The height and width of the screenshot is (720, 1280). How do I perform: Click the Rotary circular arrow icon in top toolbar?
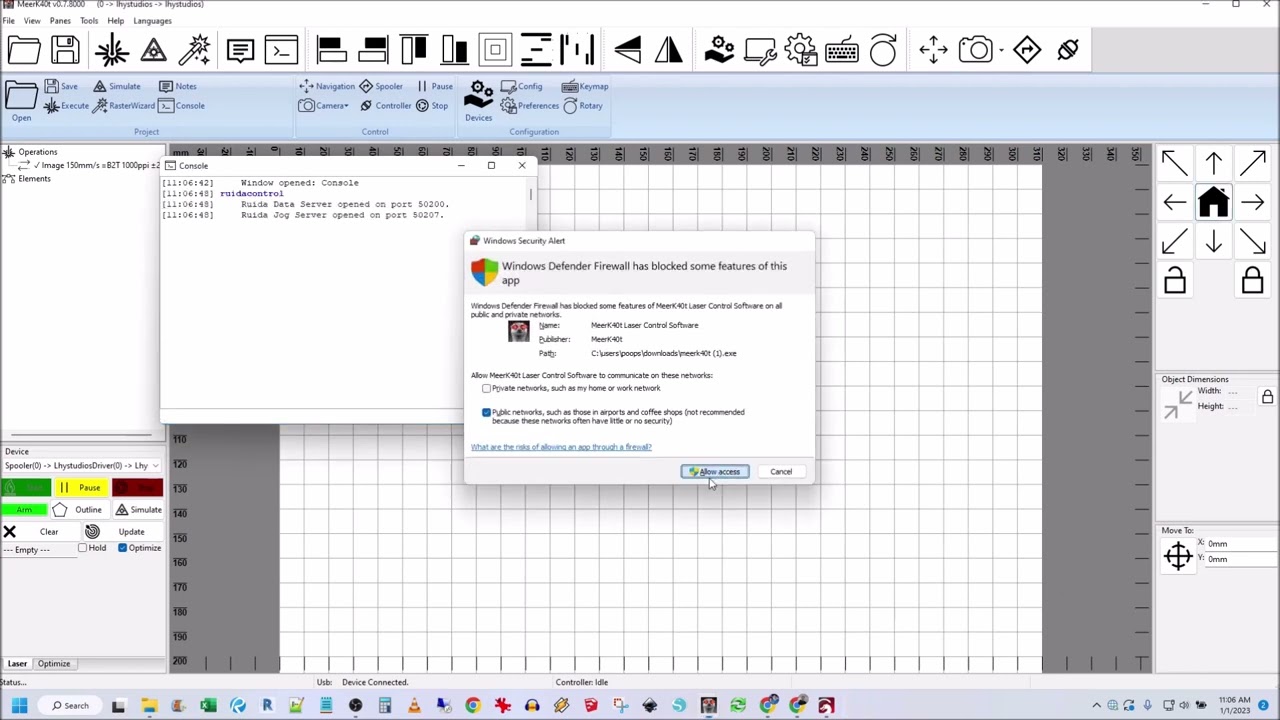(883, 50)
